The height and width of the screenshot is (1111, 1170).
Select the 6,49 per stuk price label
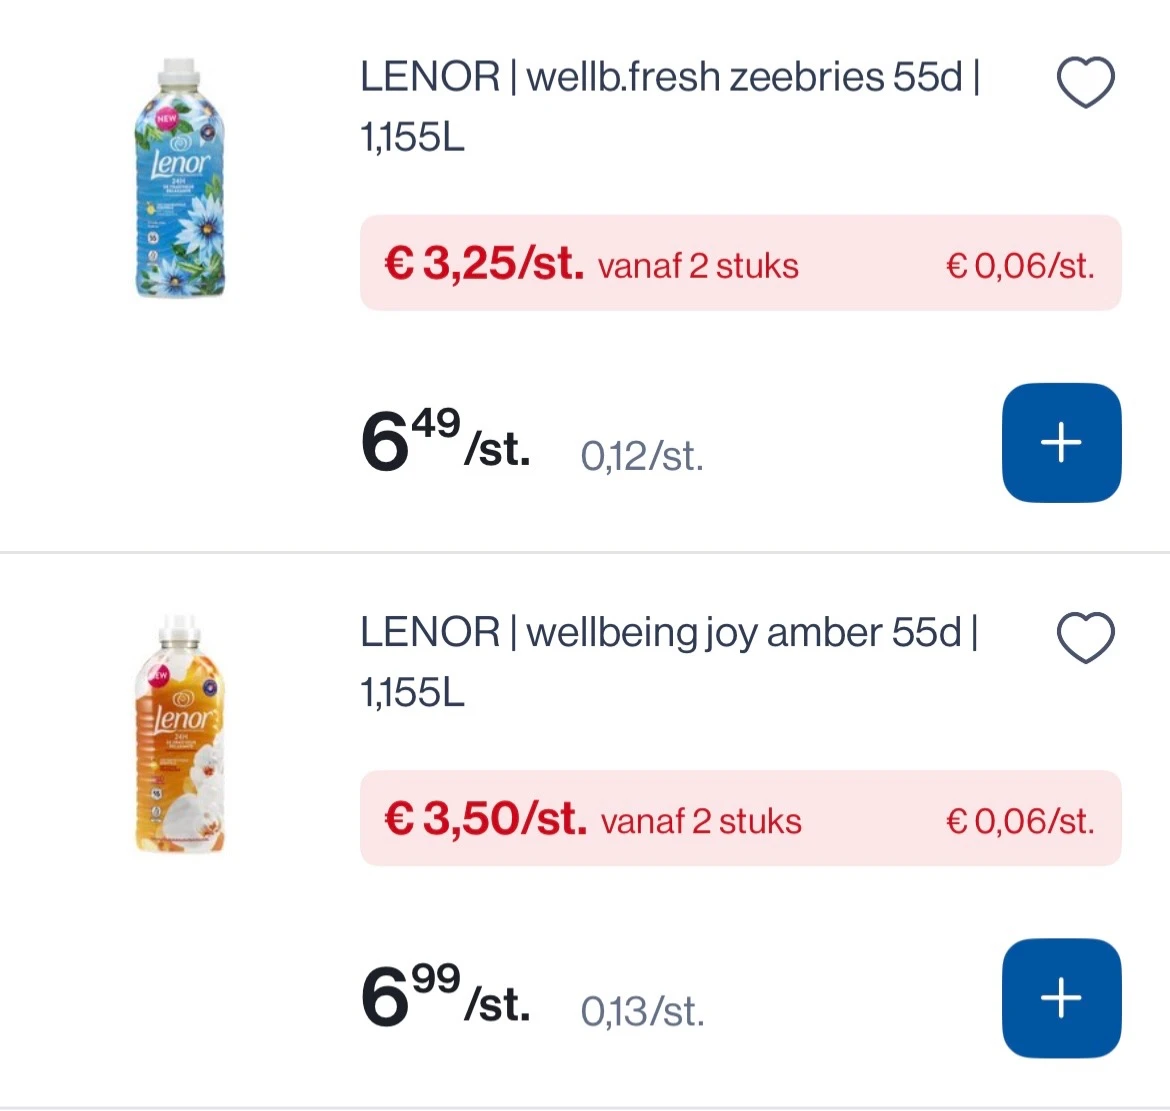click(445, 442)
